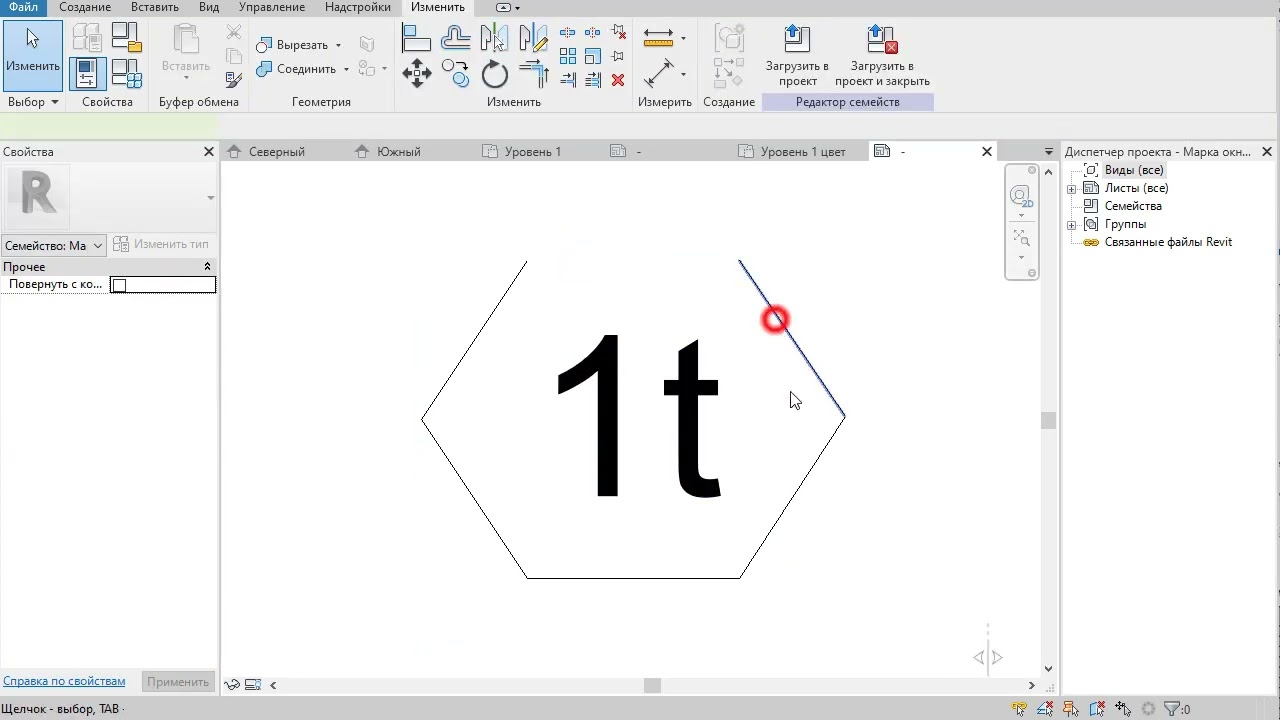Viewport: 1280px width, 720px height.
Task: Open the Соединить dropdown arrow
Action: 346,69
